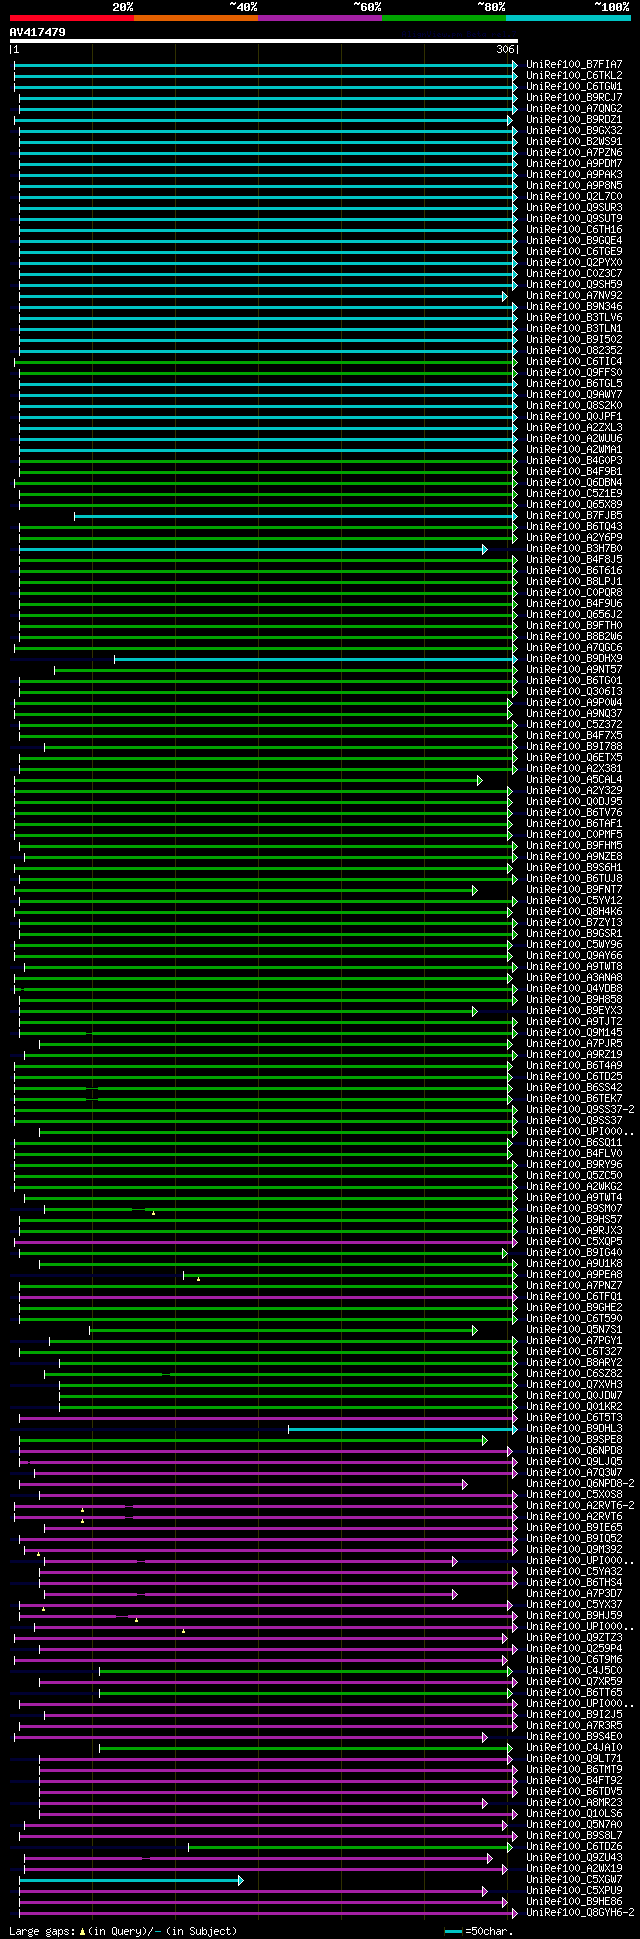The width and height of the screenshot is (640, 1939).
Task: Click arrowhead ending the Q5N7S1 alignment
Action: 475,1330
